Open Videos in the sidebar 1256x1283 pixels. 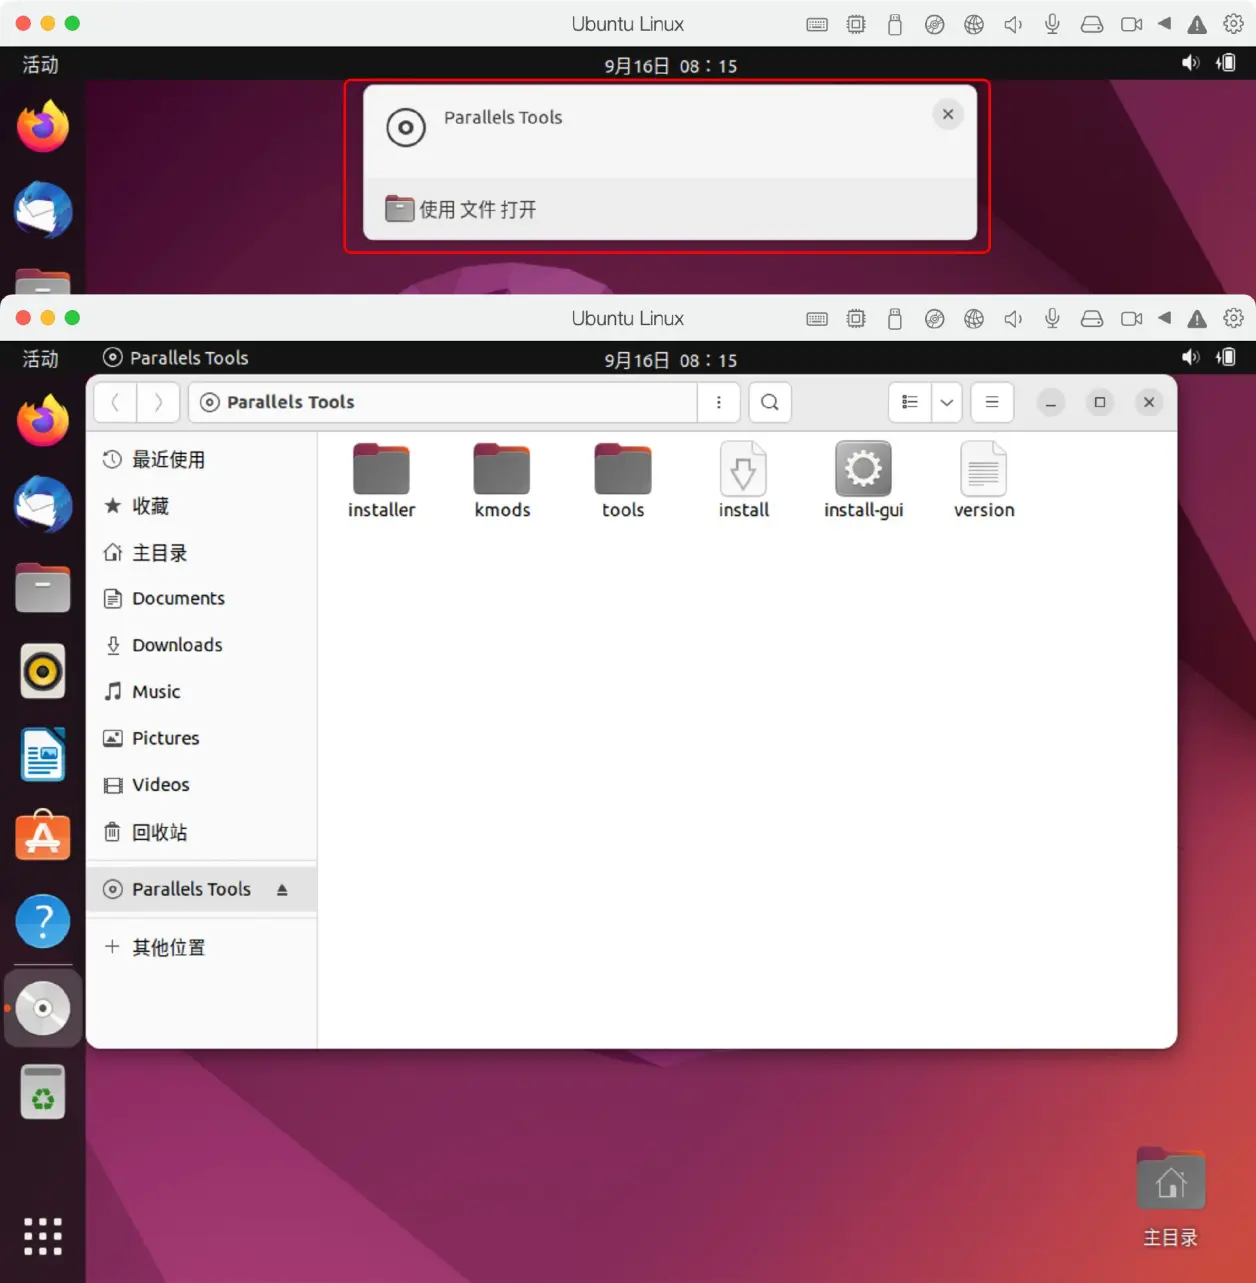[x=201, y=785]
